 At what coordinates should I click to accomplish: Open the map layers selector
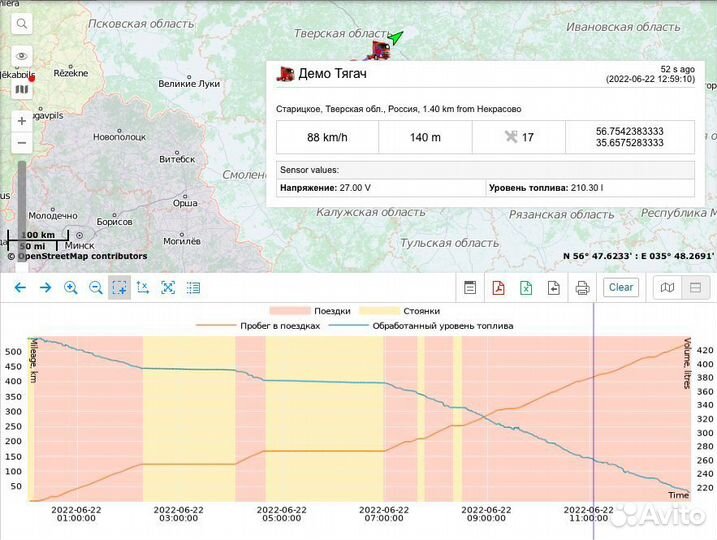pos(22,89)
